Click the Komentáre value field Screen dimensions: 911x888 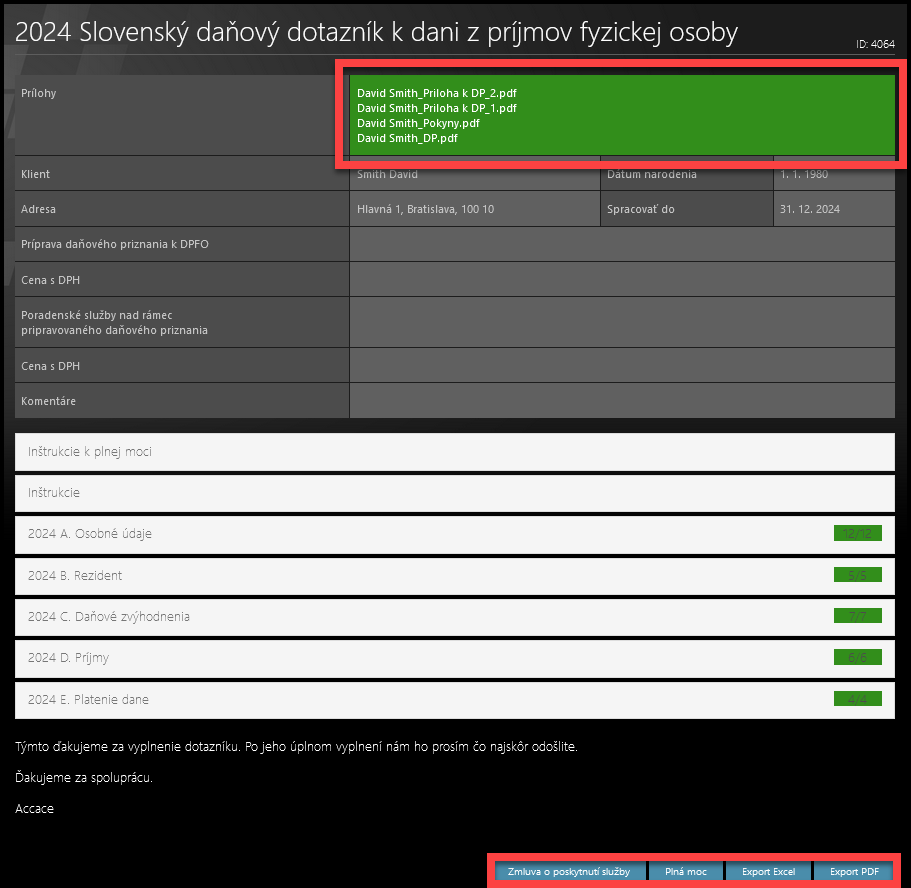tap(621, 401)
